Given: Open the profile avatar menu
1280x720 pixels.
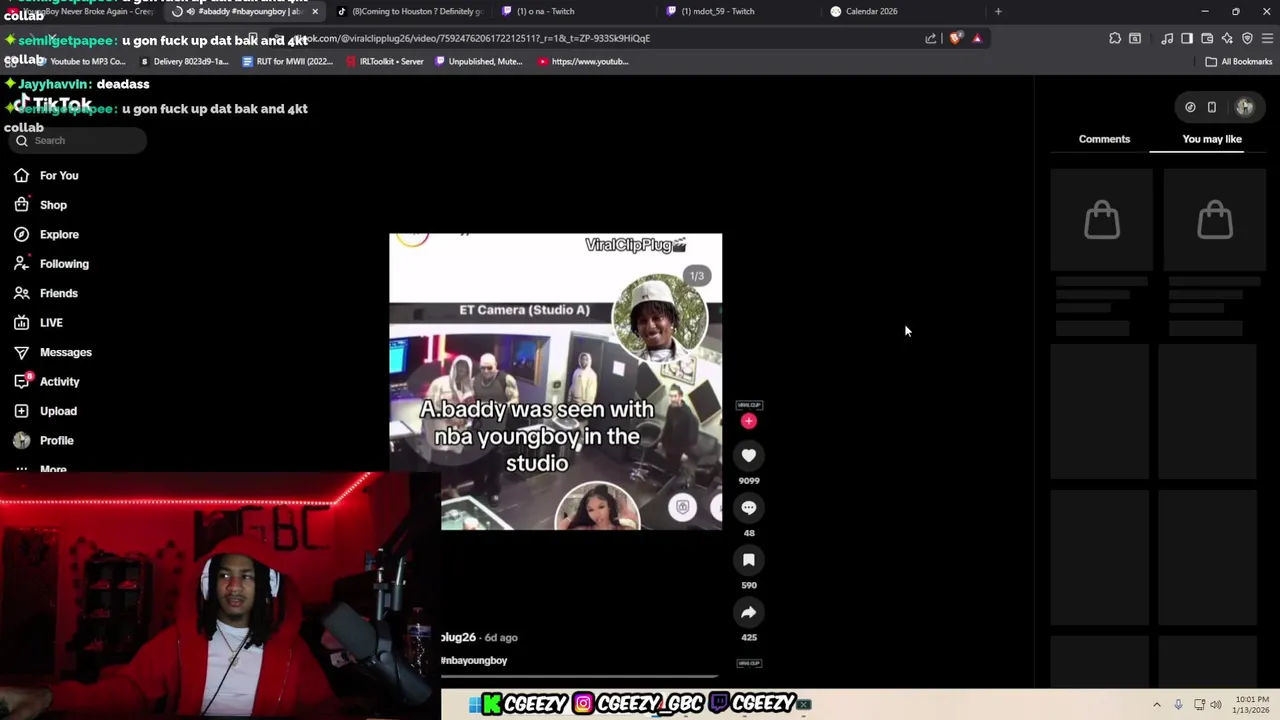Looking at the screenshot, I should click(x=1245, y=107).
